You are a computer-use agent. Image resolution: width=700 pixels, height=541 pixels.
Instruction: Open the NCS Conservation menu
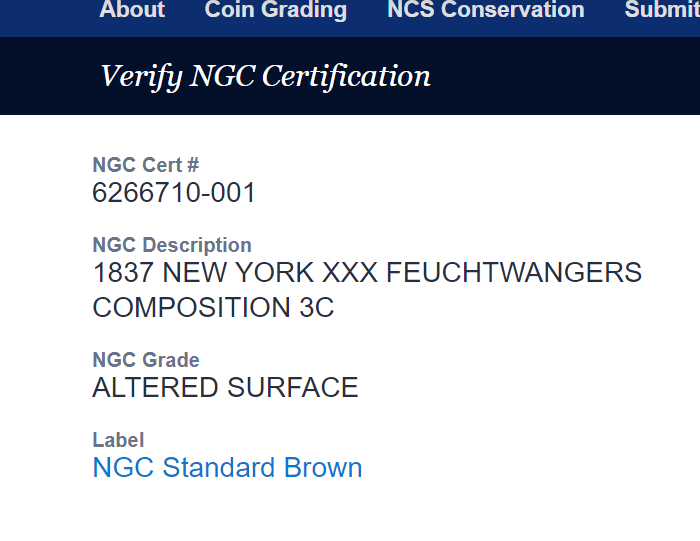(x=485, y=10)
